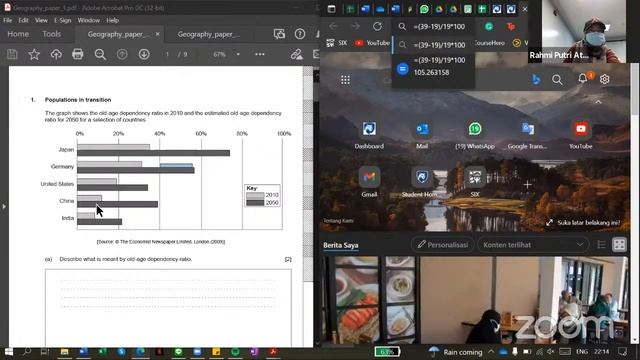Close the first Geography_paper tab
The image size is (640, 360).
click(158, 34)
